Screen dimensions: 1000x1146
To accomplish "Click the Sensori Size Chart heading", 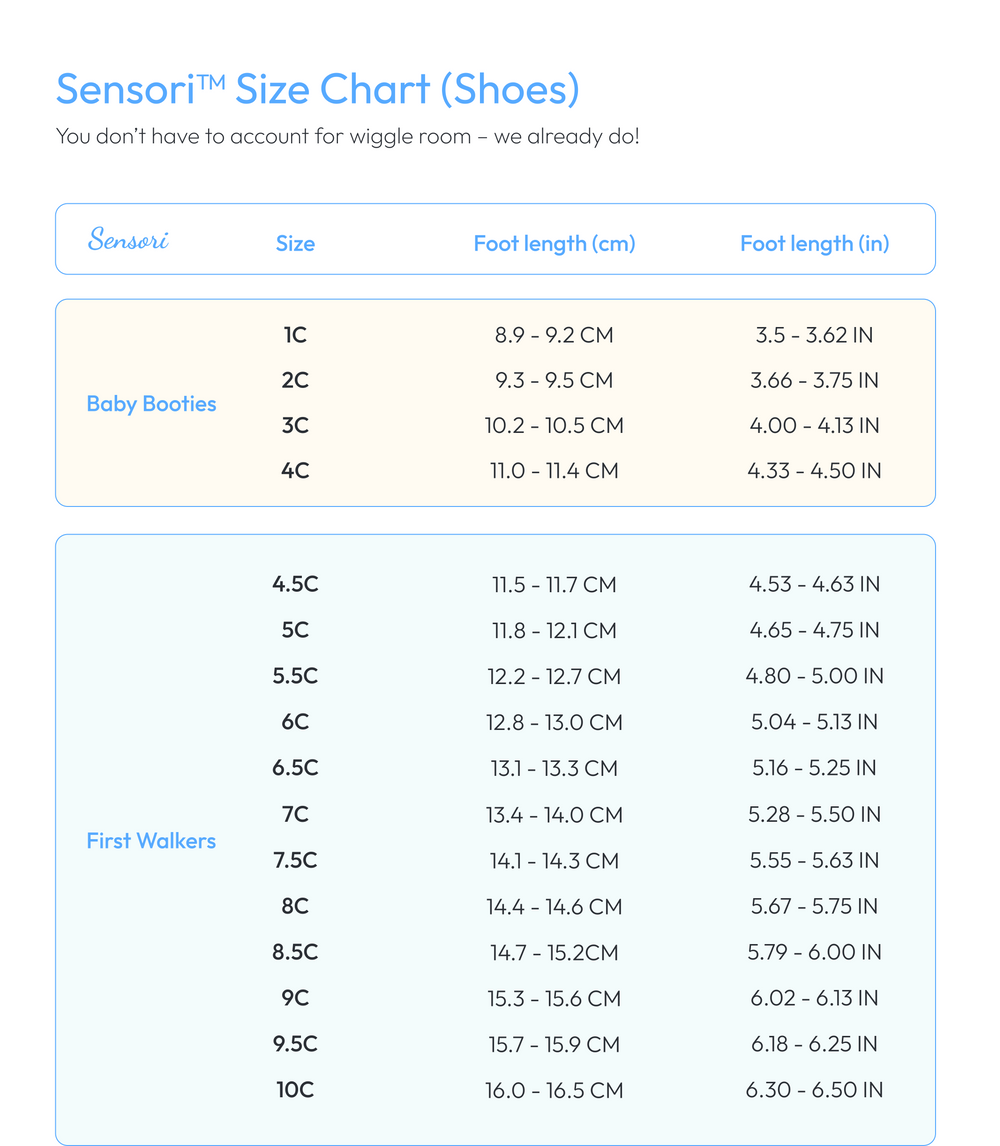I will (x=318, y=90).
